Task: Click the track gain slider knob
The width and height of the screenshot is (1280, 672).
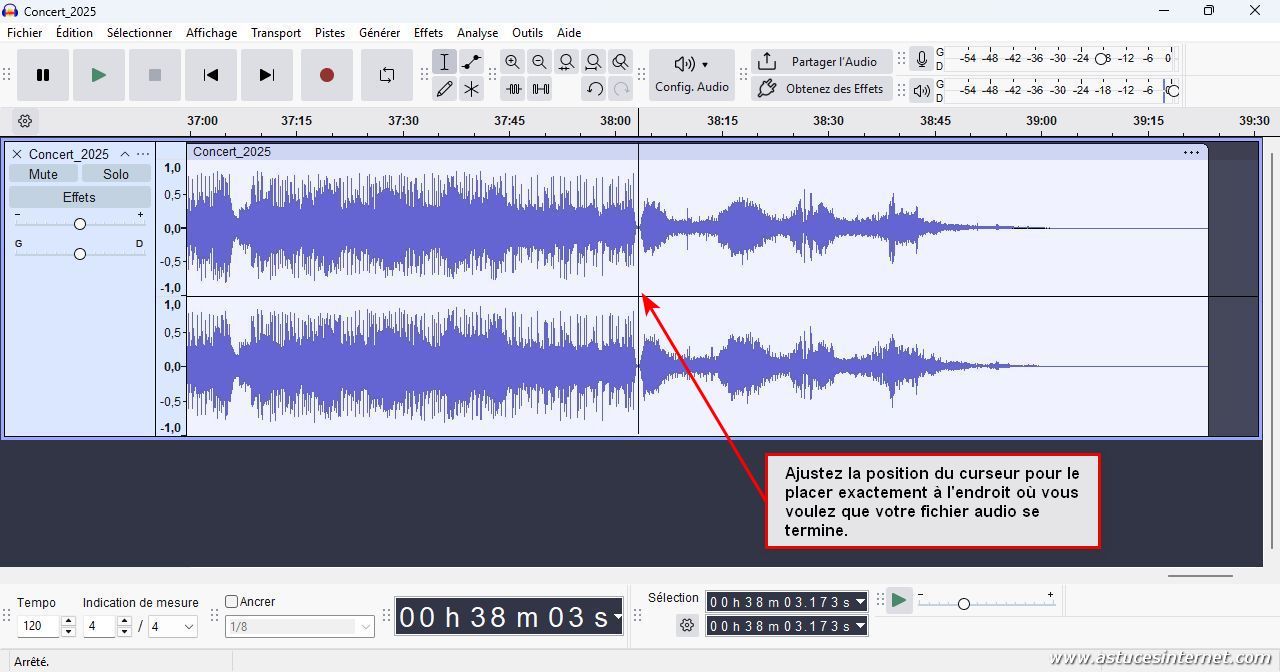Action: point(80,224)
